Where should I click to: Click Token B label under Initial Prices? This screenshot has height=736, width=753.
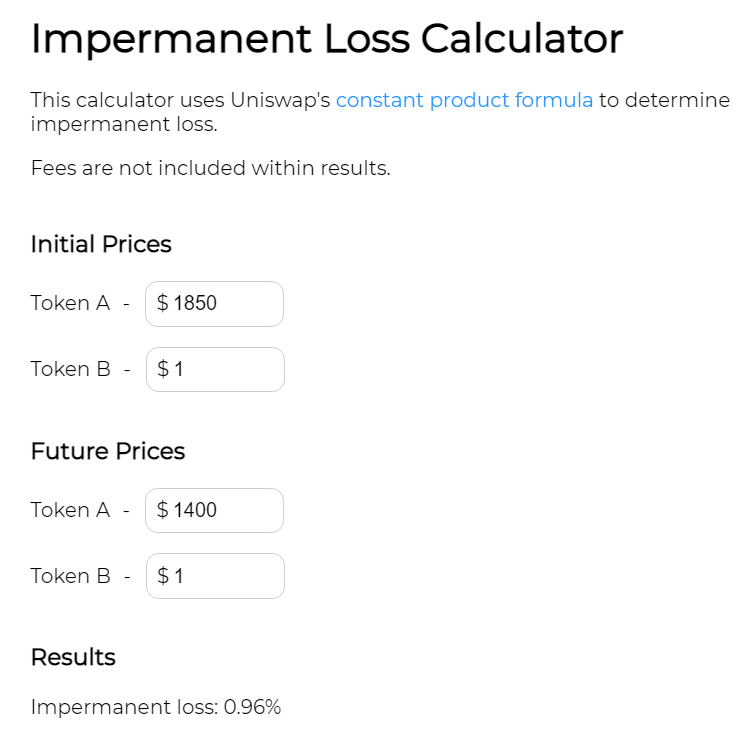(x=70, y=369)
